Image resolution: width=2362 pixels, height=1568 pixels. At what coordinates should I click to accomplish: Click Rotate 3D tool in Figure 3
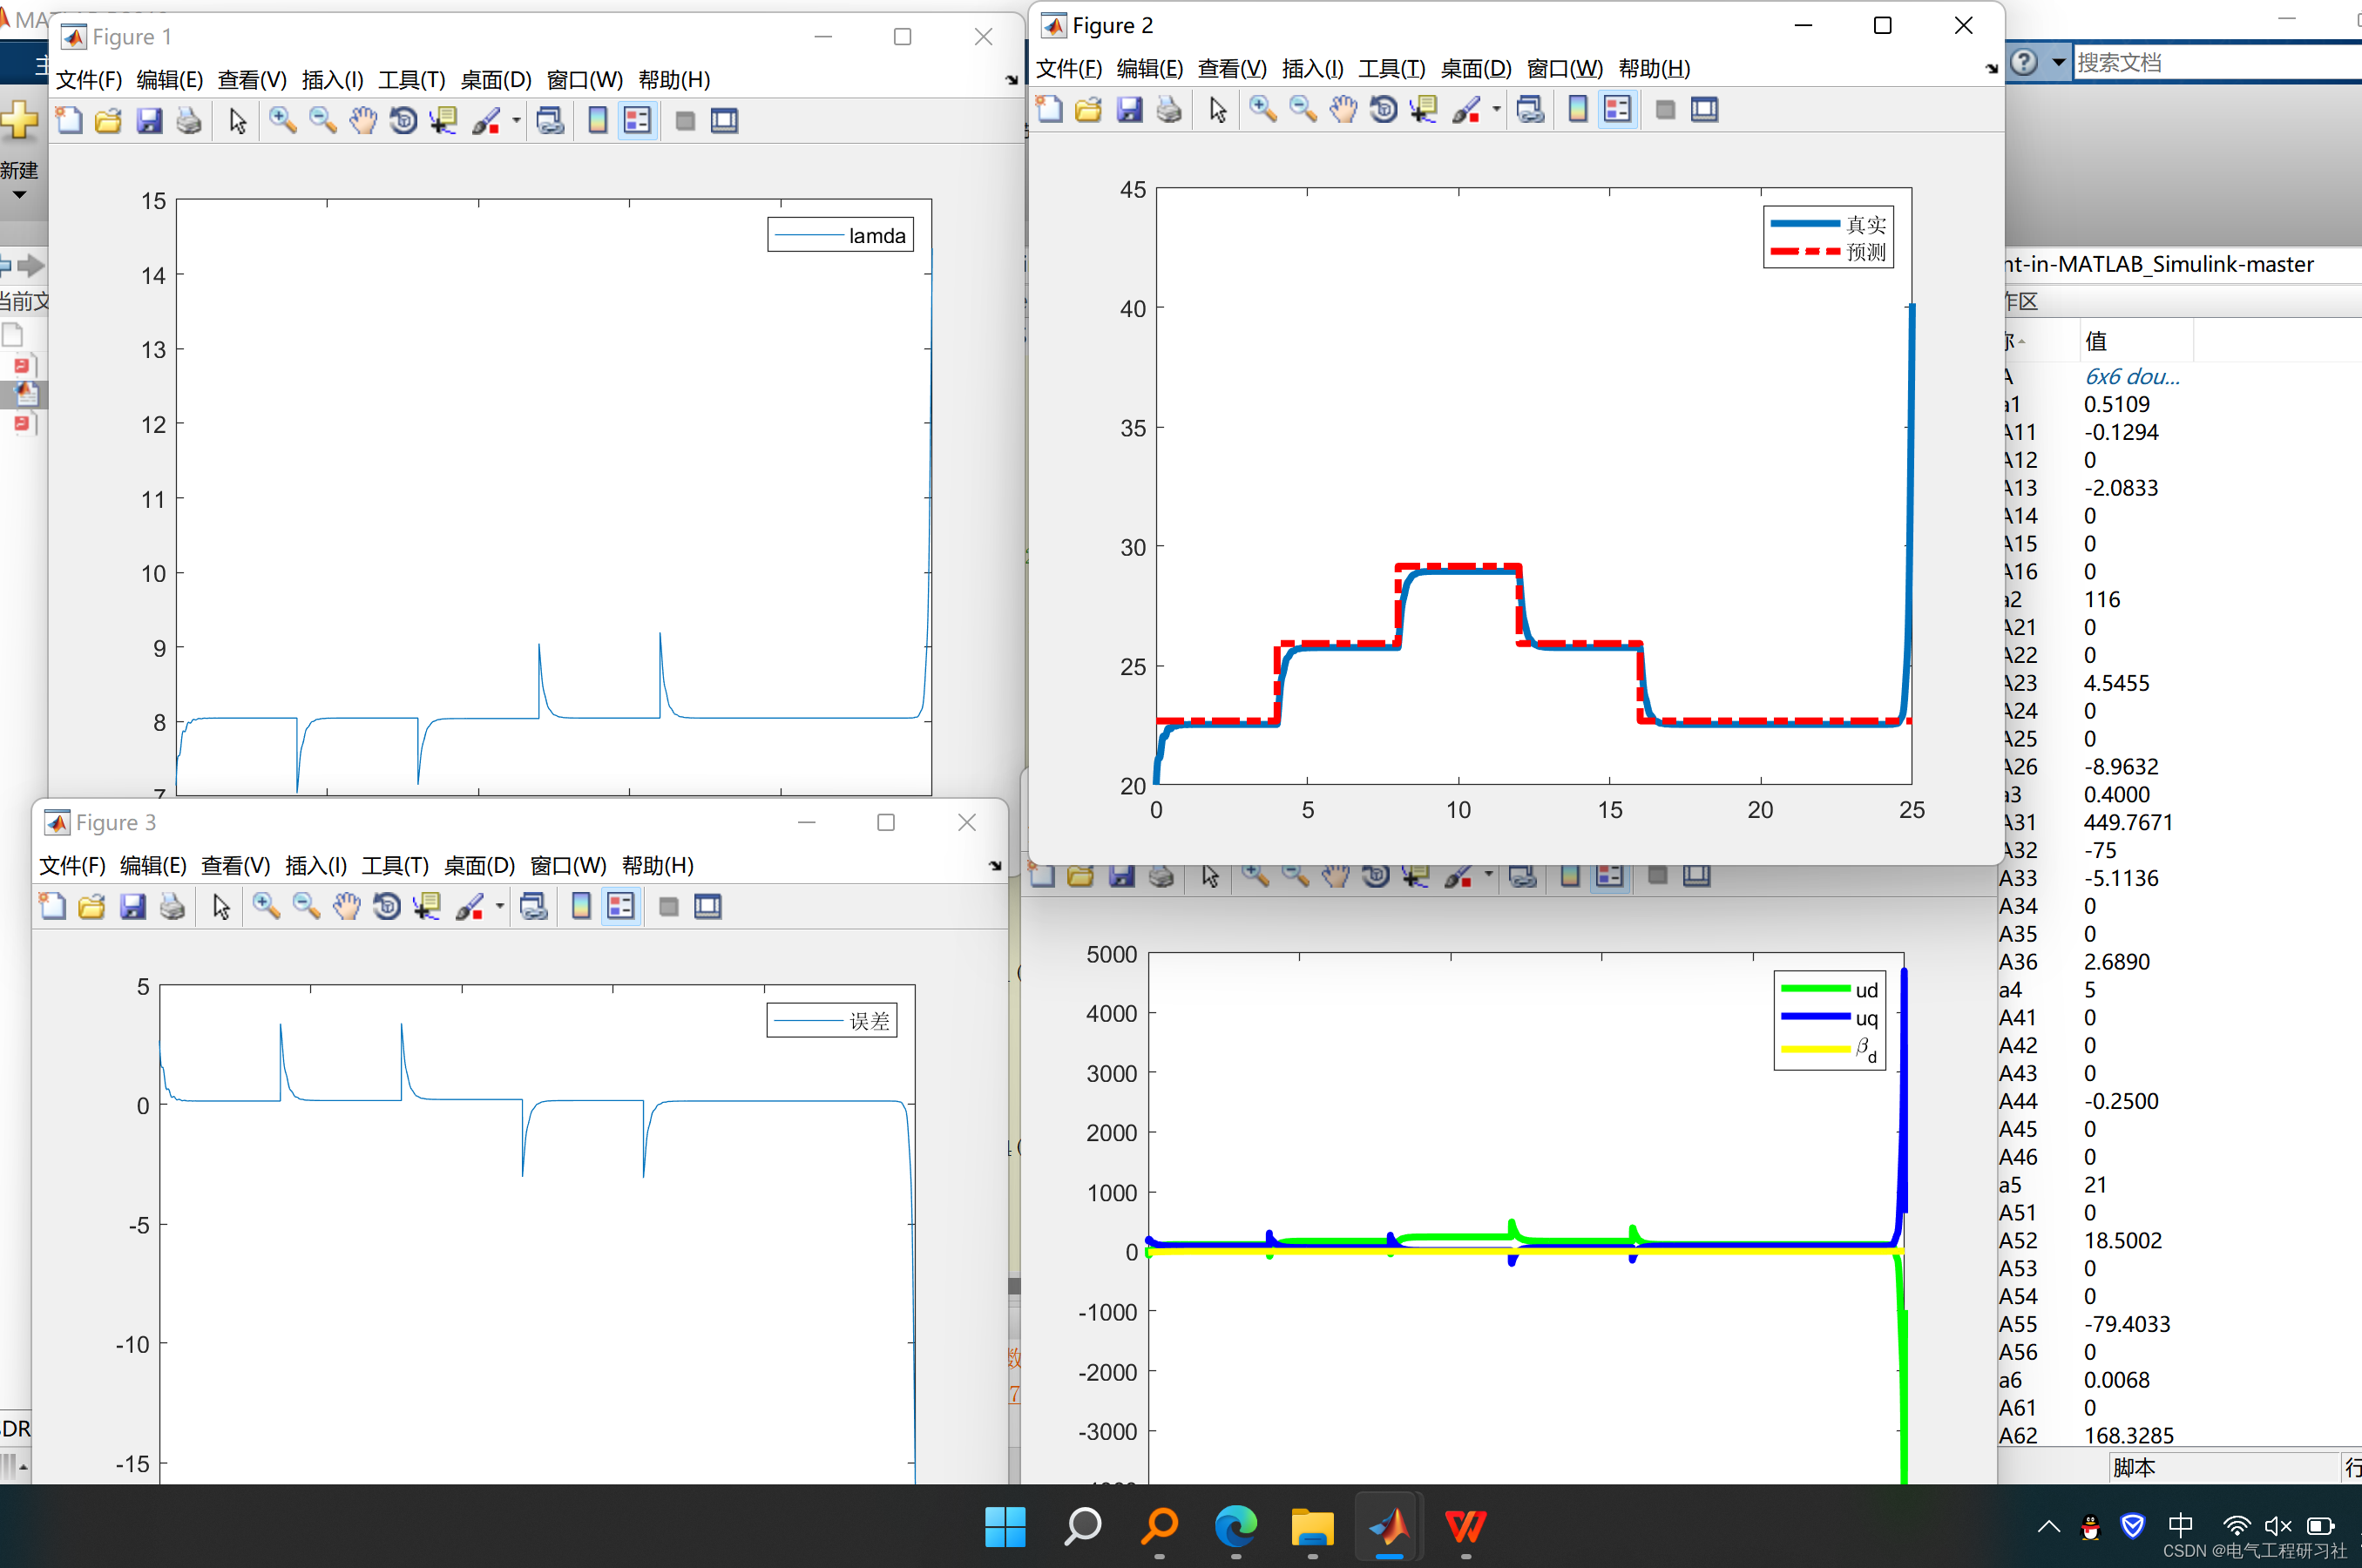tap(387, 907)
